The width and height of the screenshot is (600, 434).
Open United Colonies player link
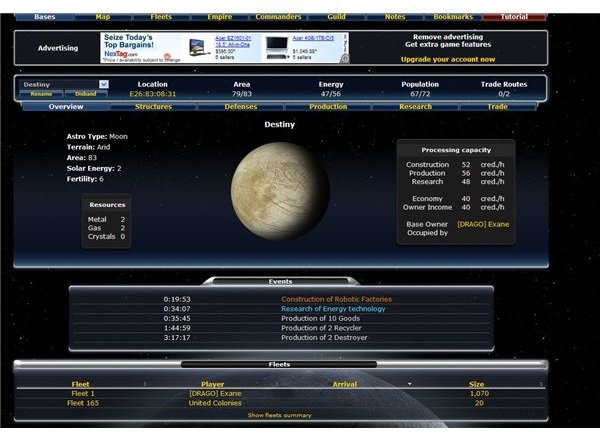click(215, 403)
